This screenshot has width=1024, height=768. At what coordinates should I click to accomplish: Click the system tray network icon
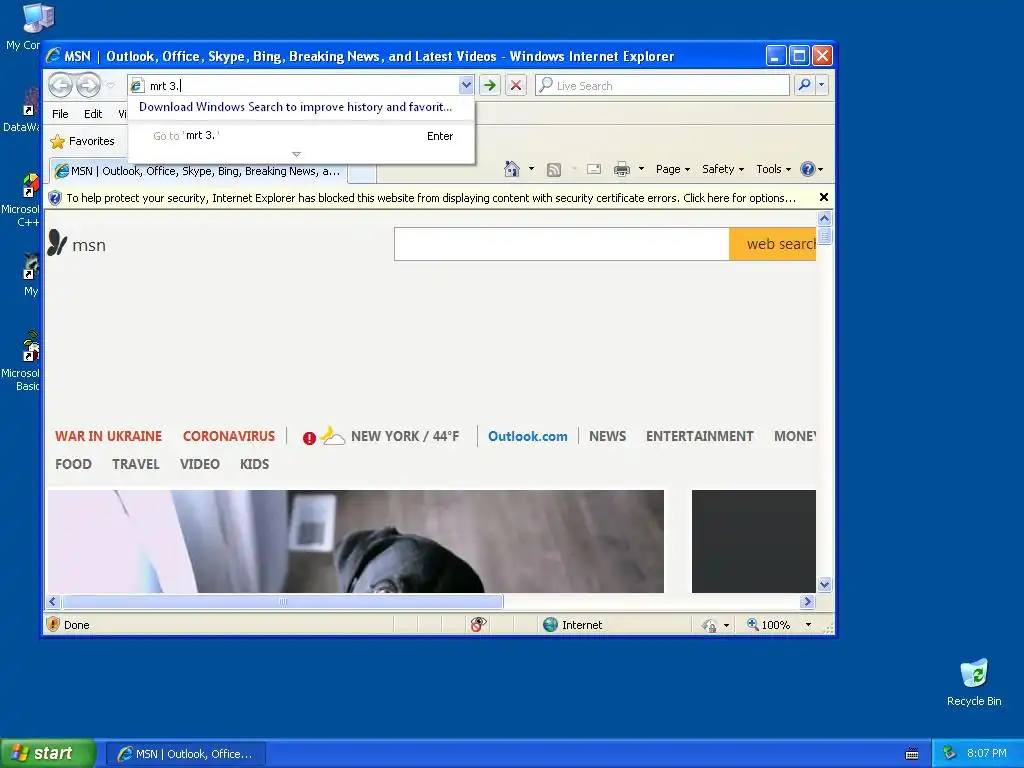(x=950, y=754)
